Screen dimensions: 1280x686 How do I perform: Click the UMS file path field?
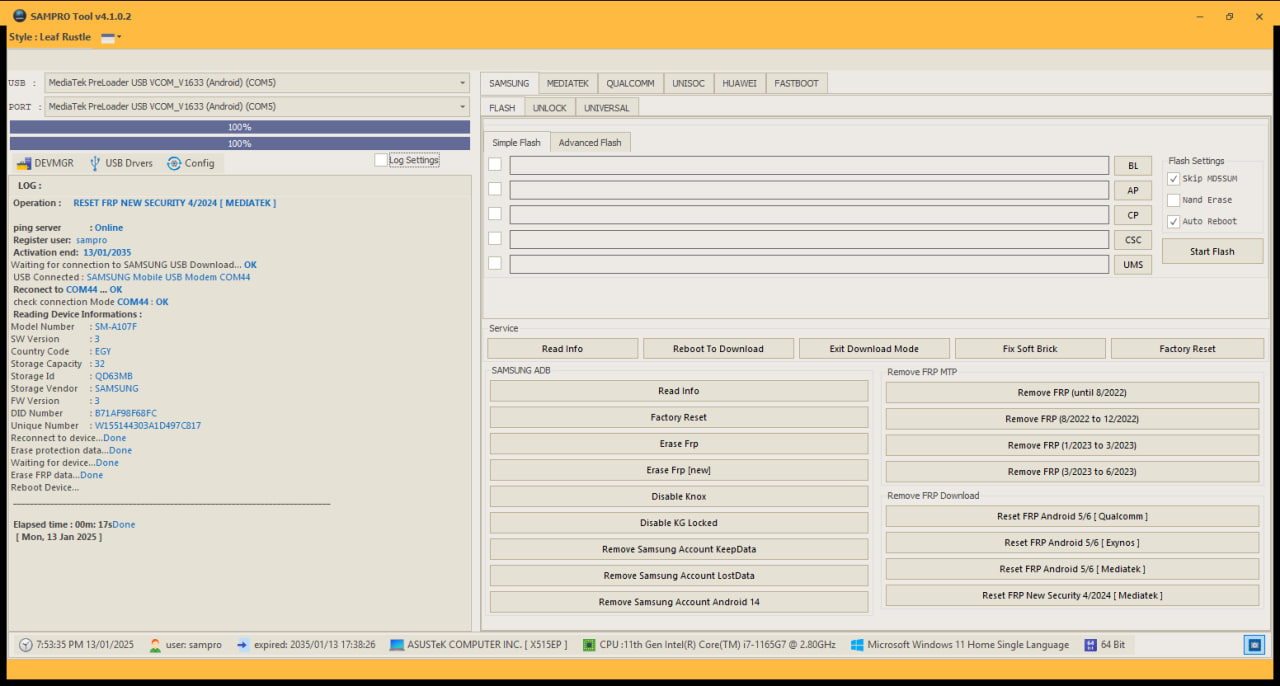(809, 264)
